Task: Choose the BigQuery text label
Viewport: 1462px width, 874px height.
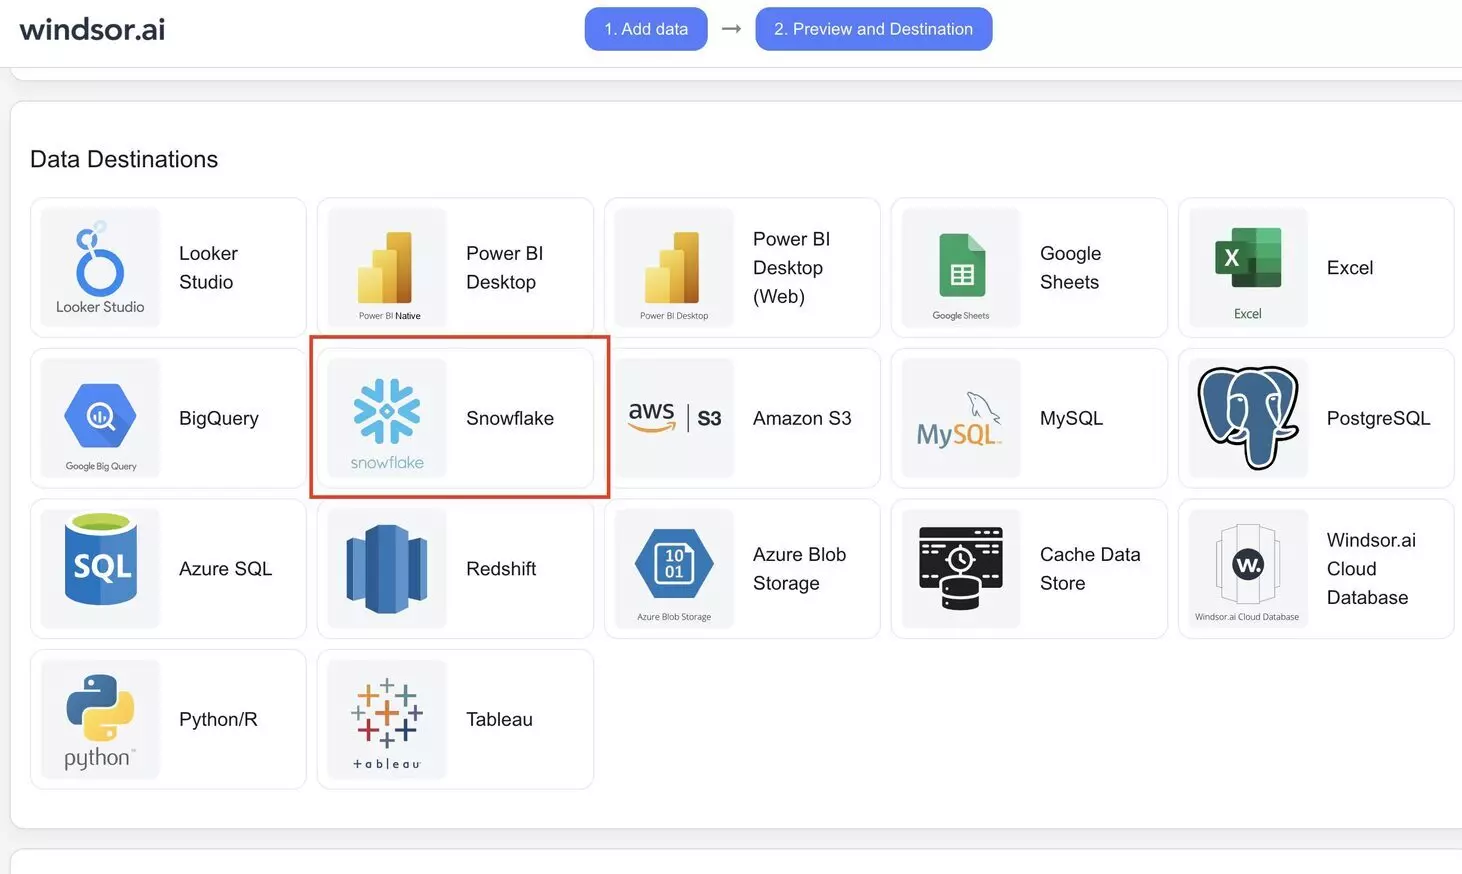Action: (219, 418)
